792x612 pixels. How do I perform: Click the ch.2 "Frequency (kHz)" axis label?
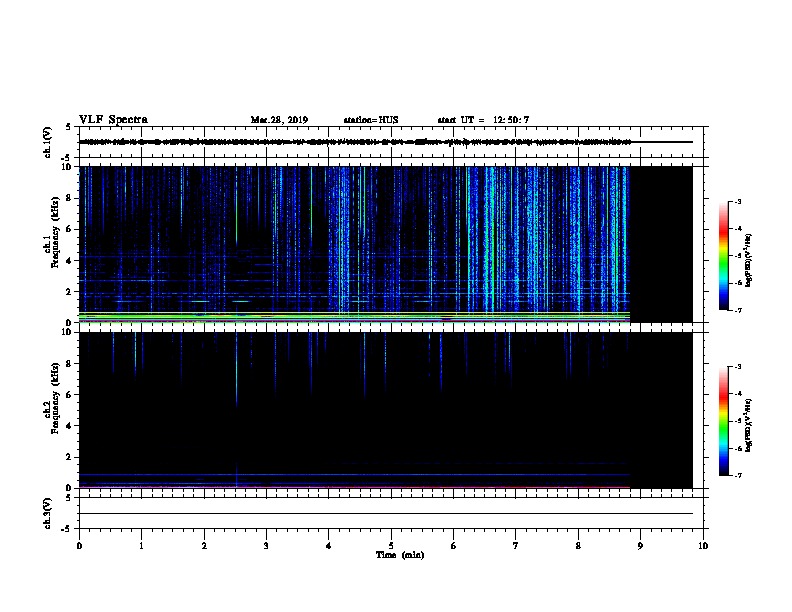pos(55,398)
